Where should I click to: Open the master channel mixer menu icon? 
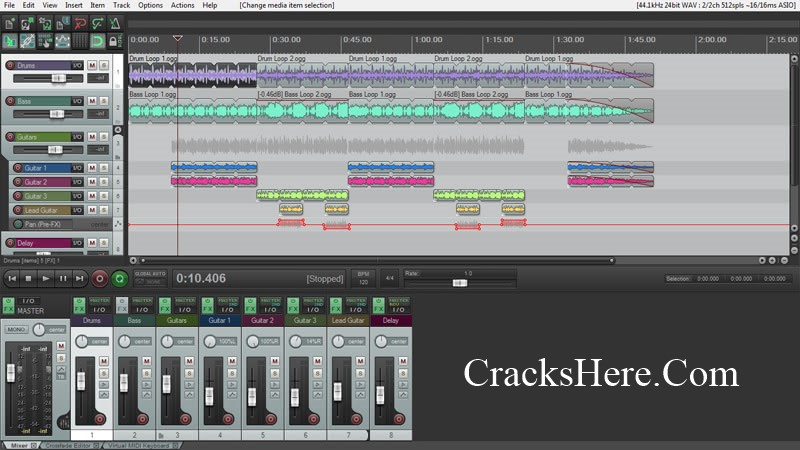click(64, 422)
